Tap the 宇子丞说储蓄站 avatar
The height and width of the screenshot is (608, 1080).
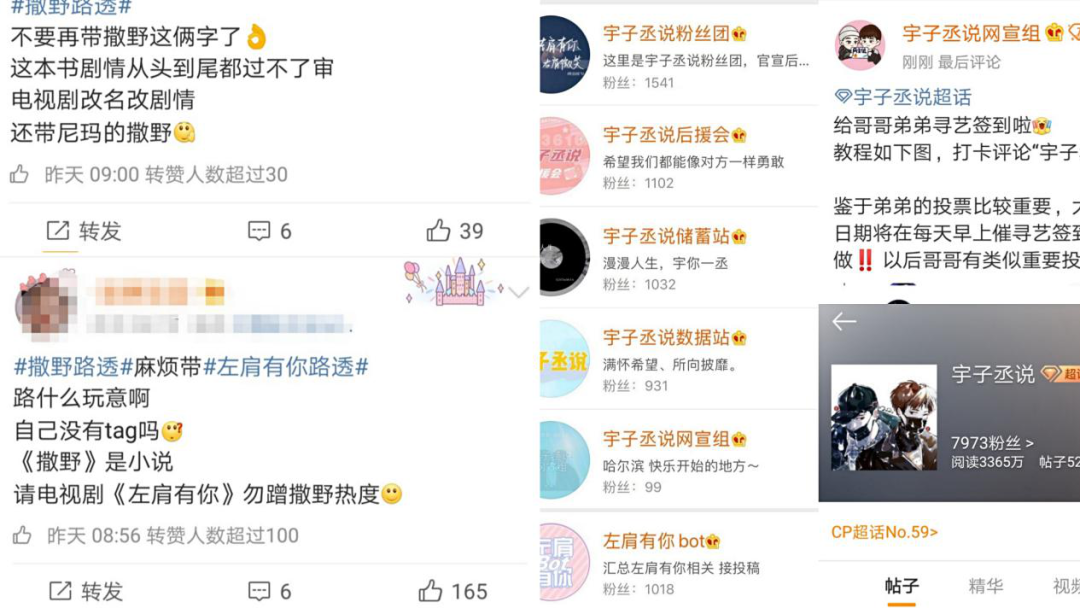(x=563, y=257)
